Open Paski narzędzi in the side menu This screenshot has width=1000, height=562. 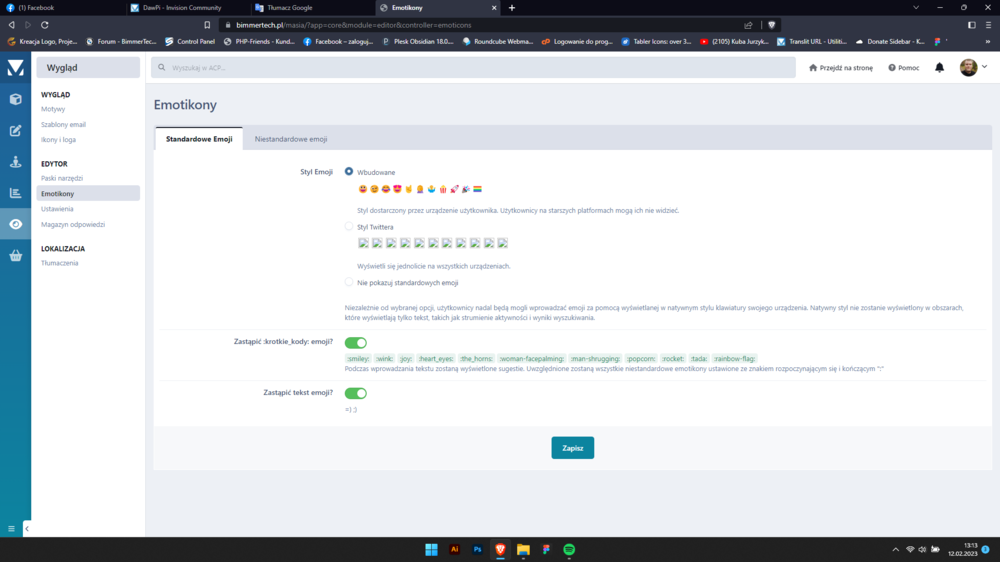click(62, 177)
